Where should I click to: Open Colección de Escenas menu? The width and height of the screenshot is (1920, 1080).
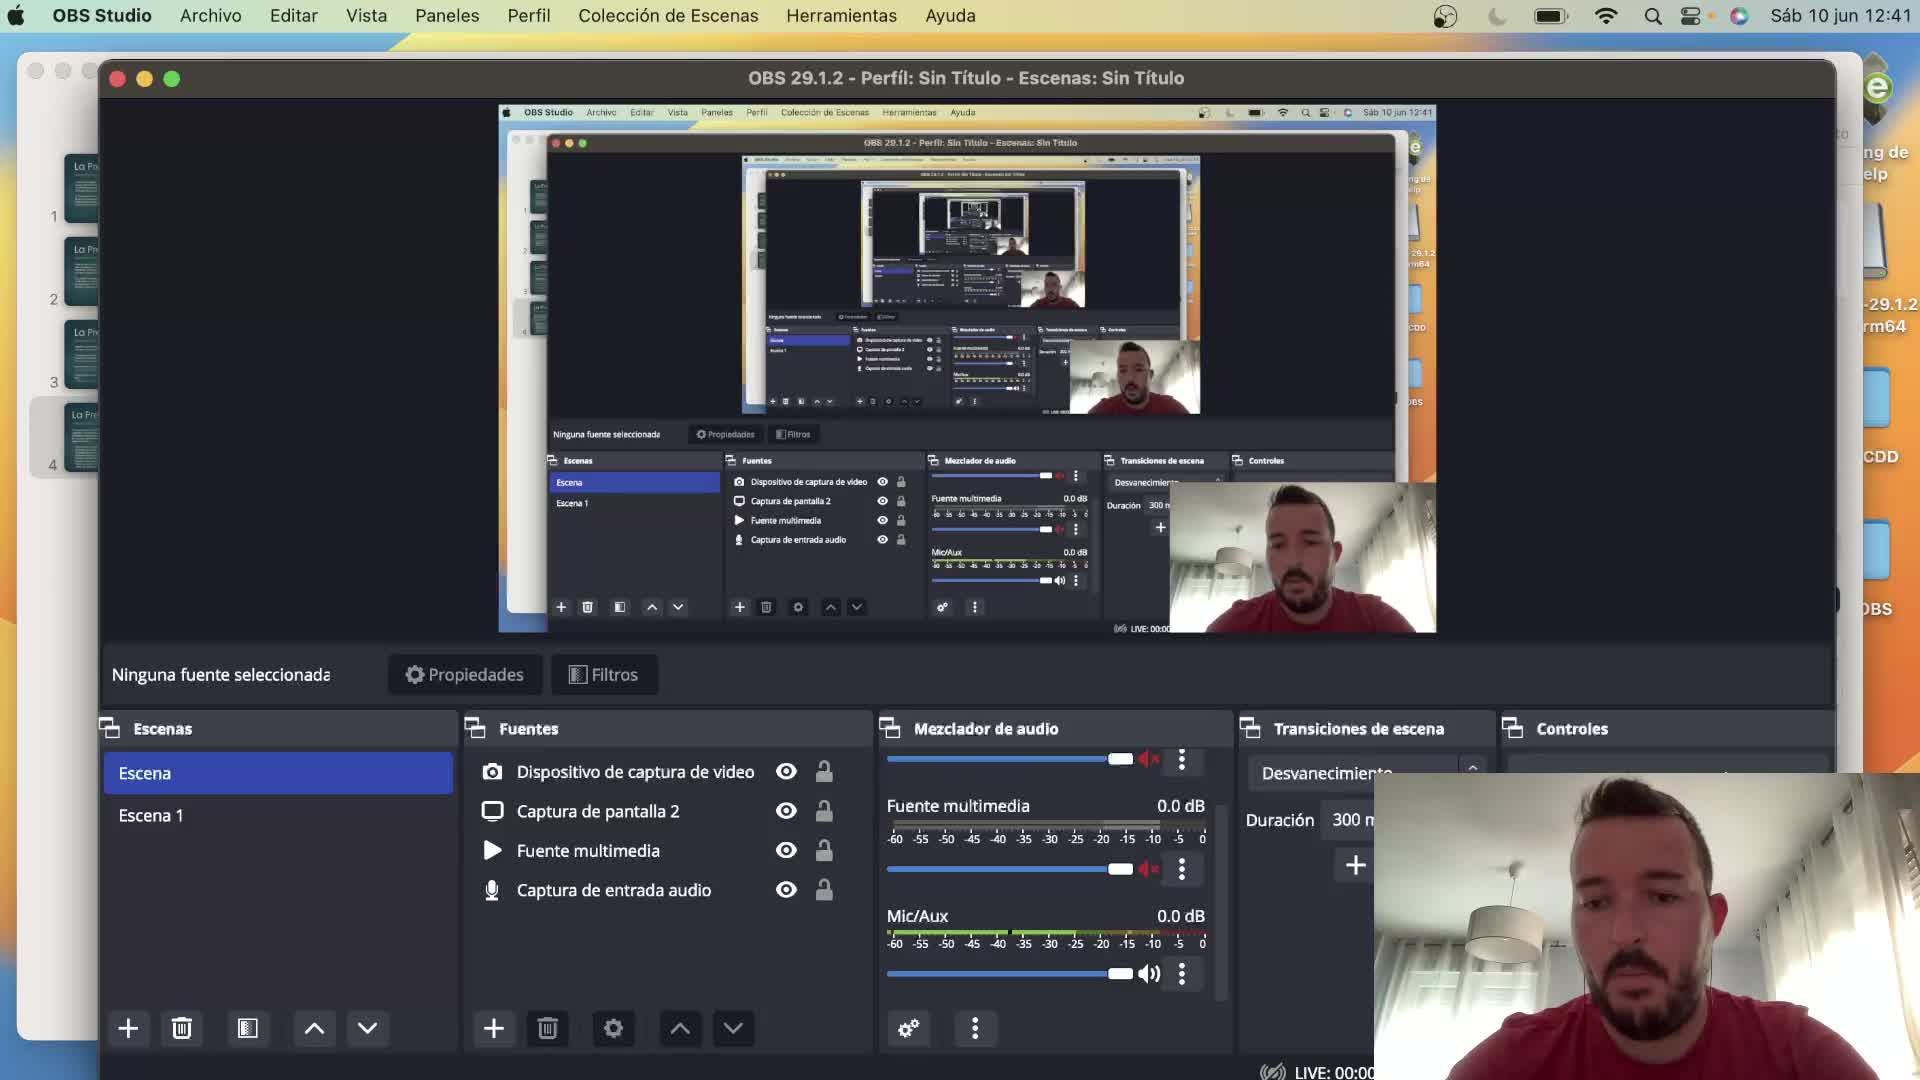point(668,16)
